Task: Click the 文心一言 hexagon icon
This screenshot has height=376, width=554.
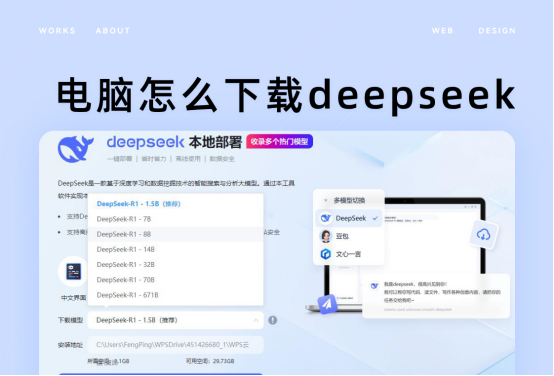Action: pyautogui.click(x=325, y=254)
